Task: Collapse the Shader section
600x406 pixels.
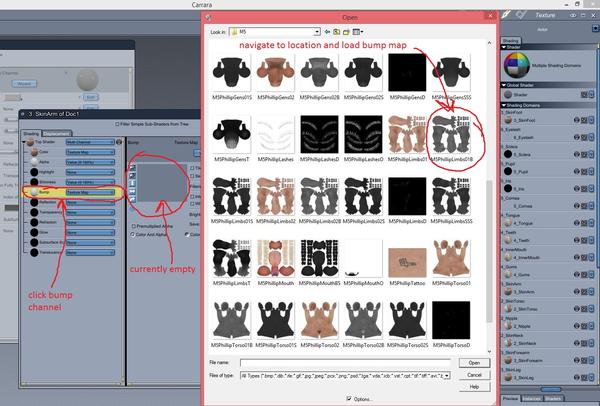Action: pos(504,47)
